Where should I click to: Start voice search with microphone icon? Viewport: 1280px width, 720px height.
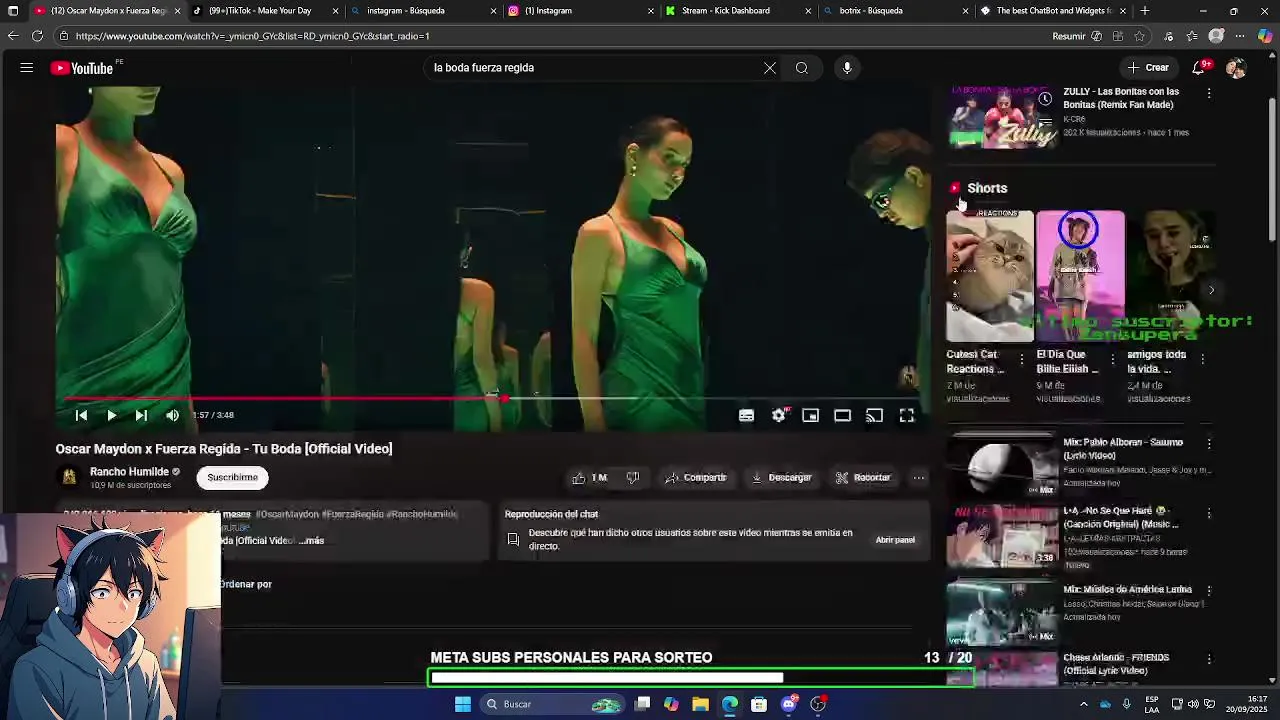847,68
